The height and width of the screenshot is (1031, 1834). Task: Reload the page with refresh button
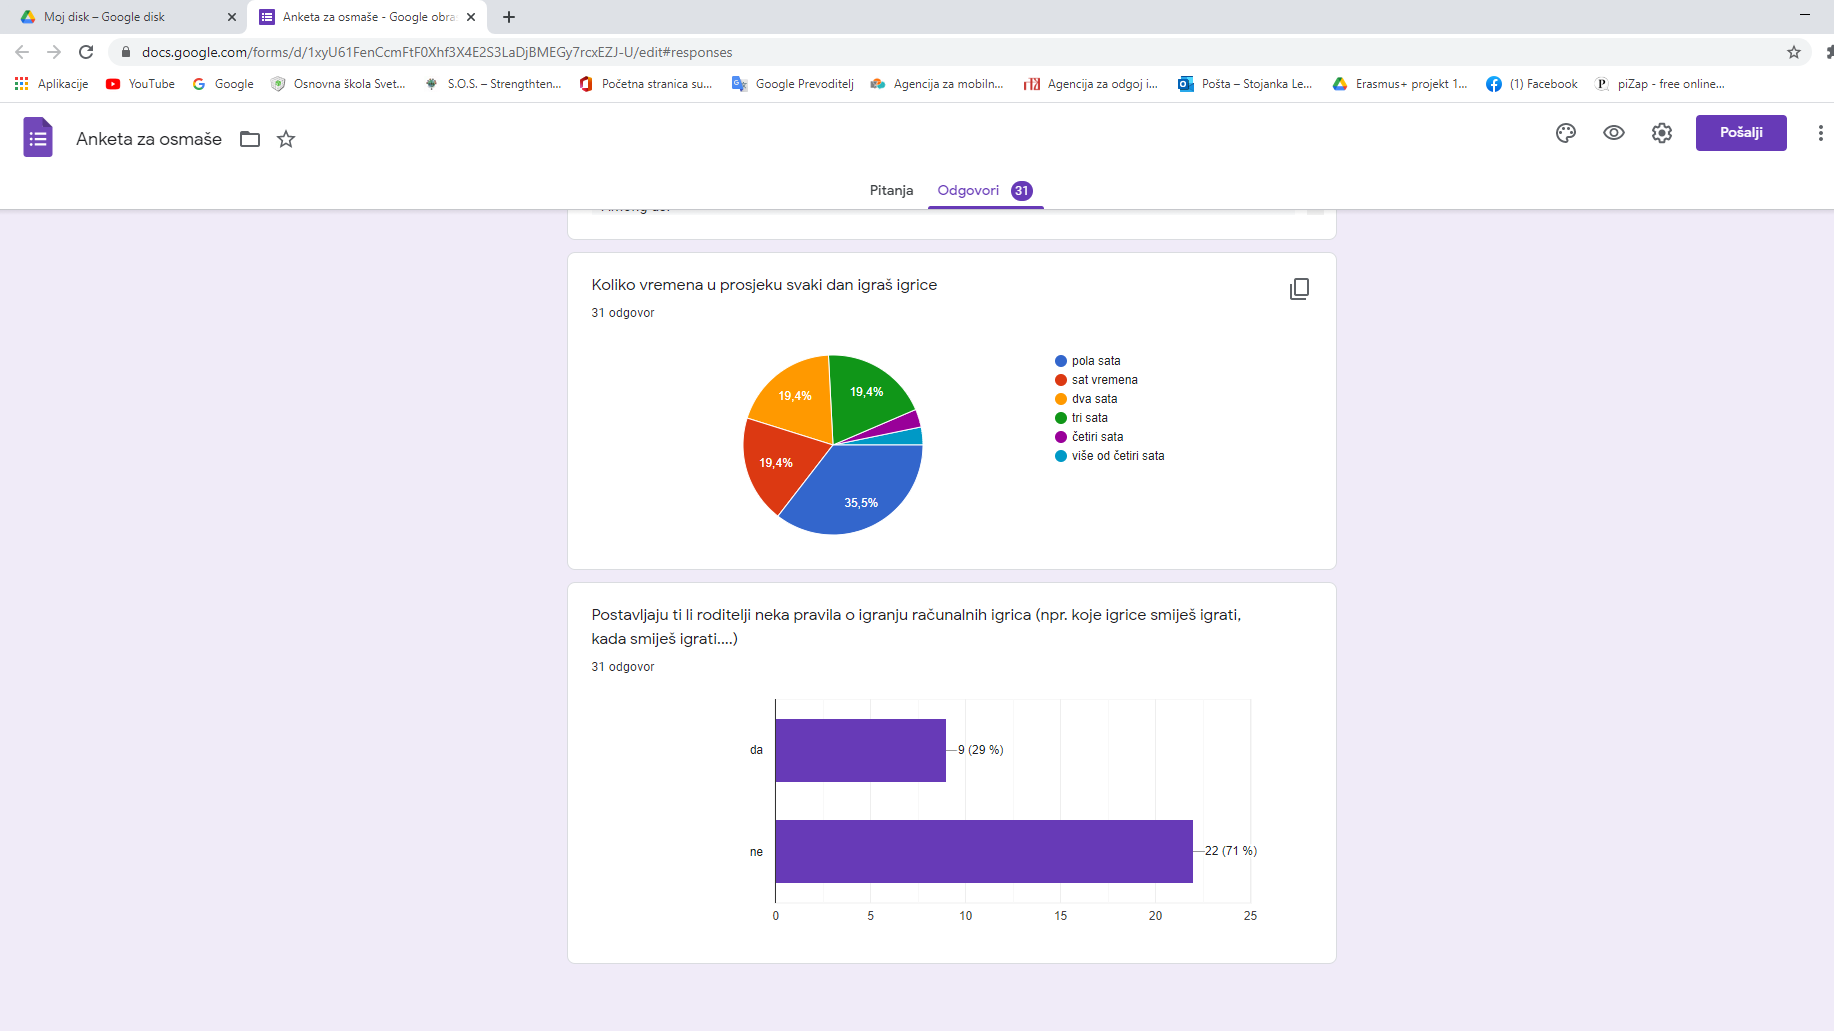click(x=86, y=52)
